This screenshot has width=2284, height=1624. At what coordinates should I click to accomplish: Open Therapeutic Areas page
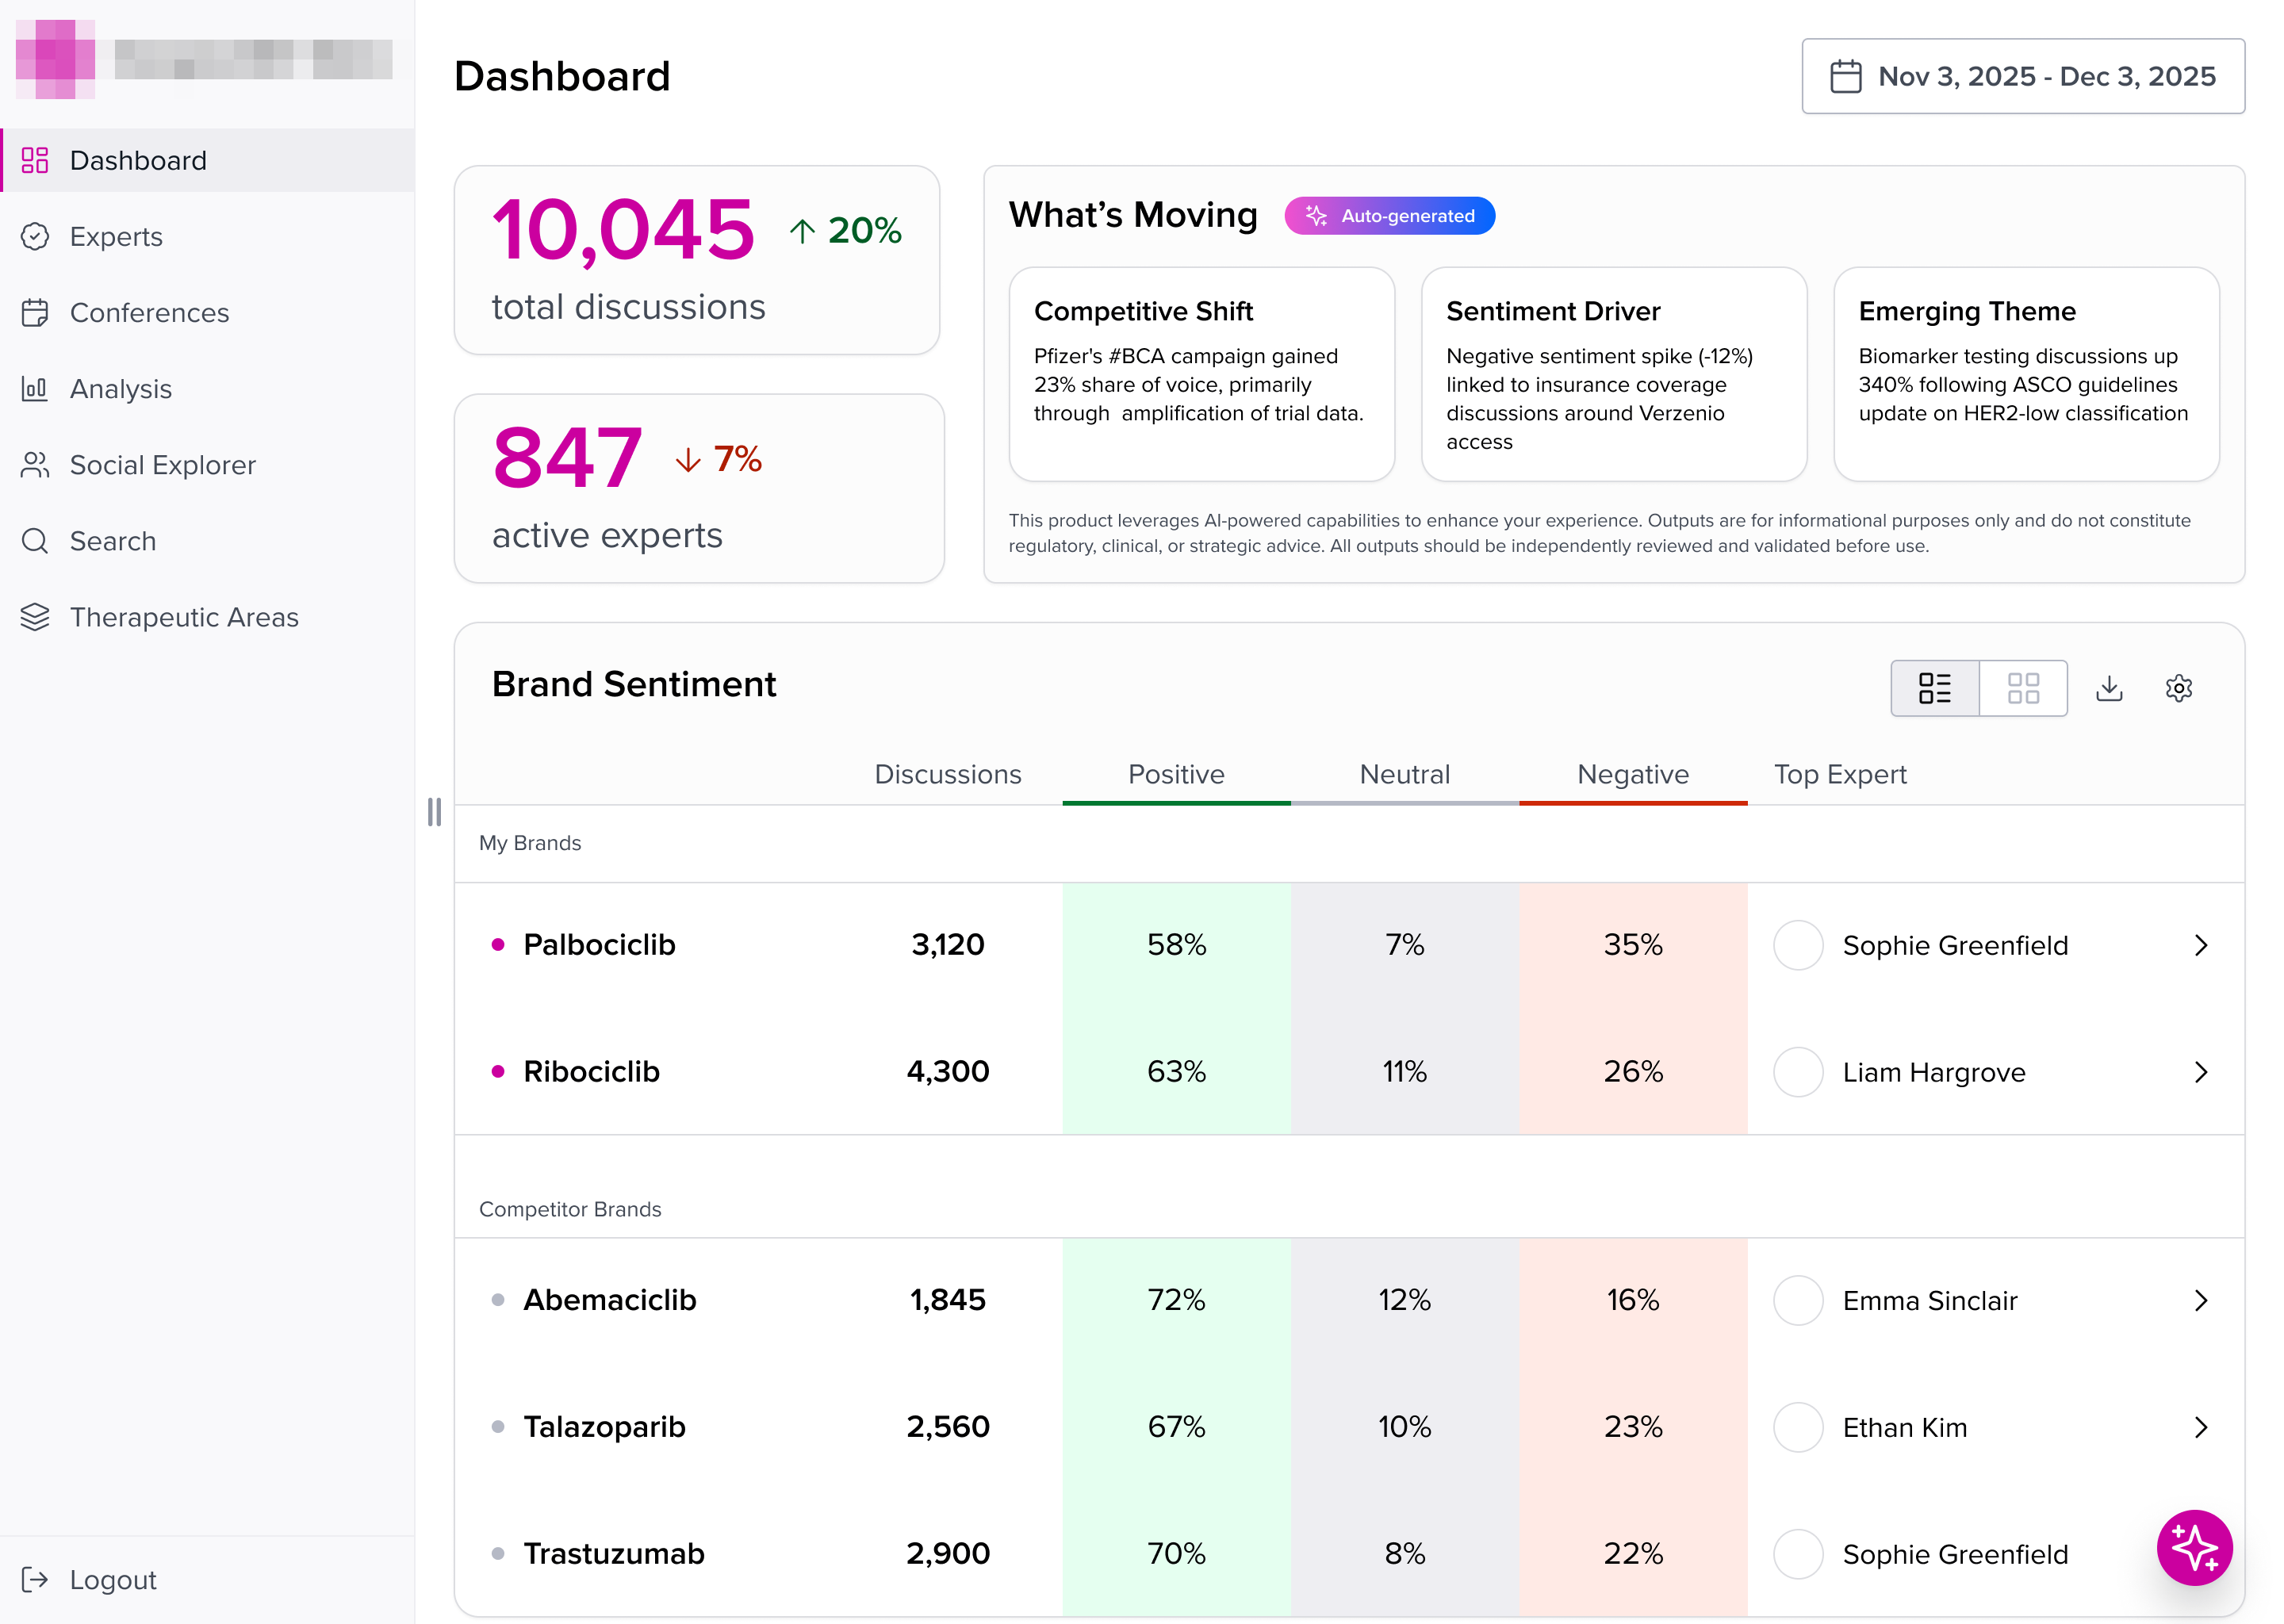207,617
